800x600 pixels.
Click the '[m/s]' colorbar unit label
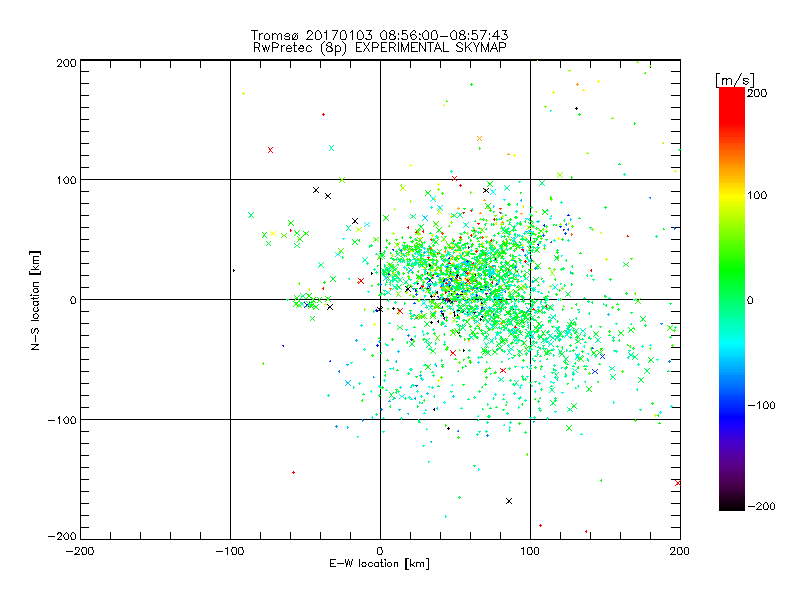click(x=734, y=80)
